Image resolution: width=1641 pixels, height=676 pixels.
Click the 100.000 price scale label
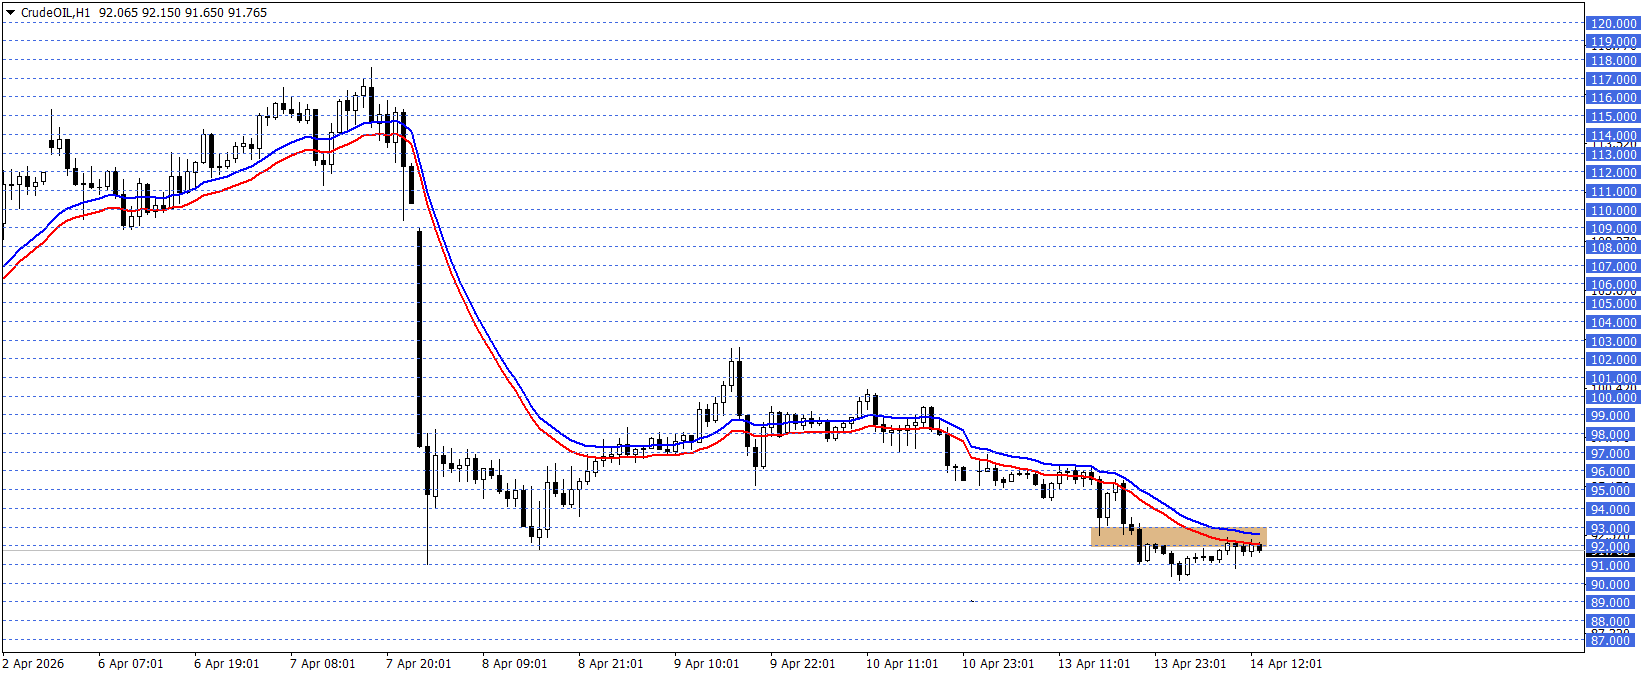pyautogui.click(x=1613, y=398)
